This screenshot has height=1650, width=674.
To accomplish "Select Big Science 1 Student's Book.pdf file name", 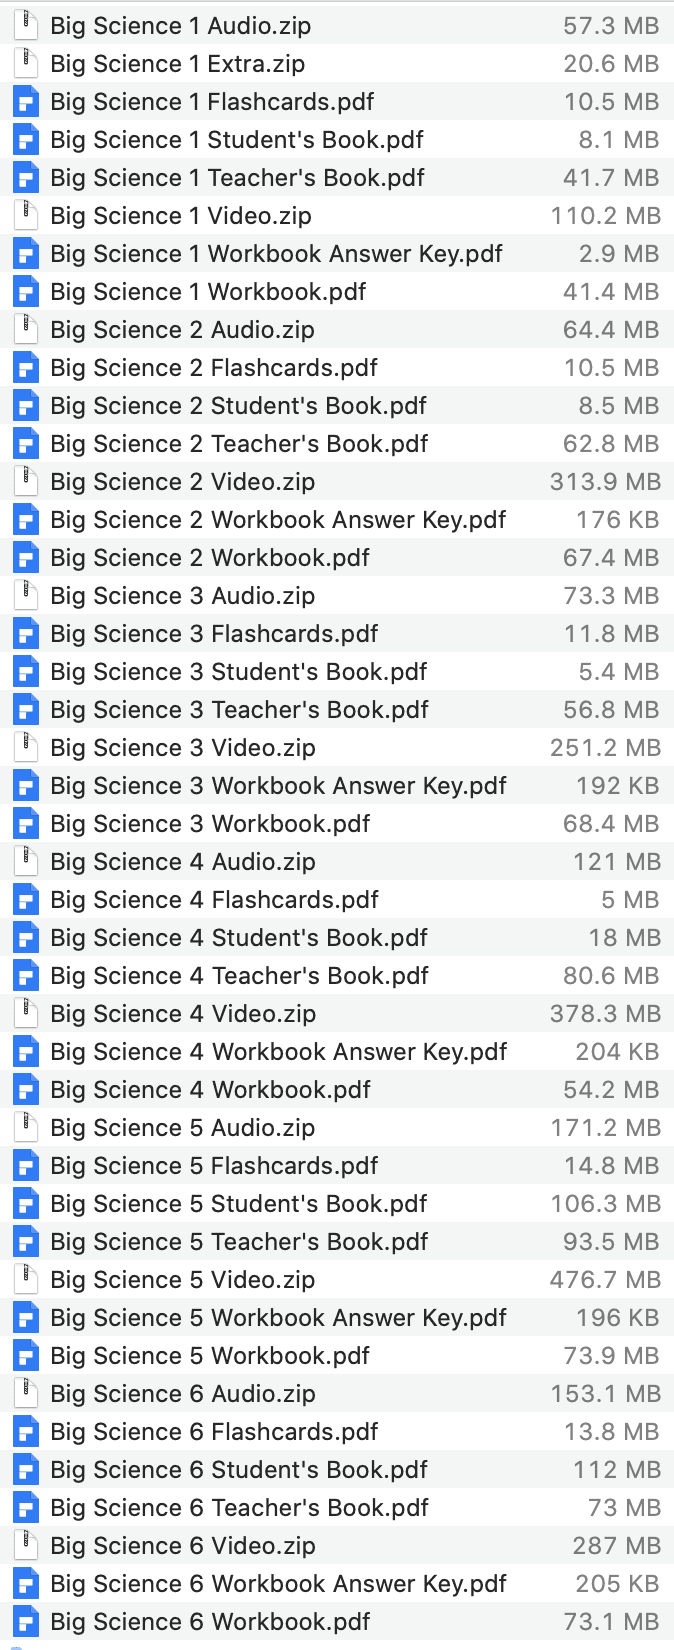I will (237, 140).
